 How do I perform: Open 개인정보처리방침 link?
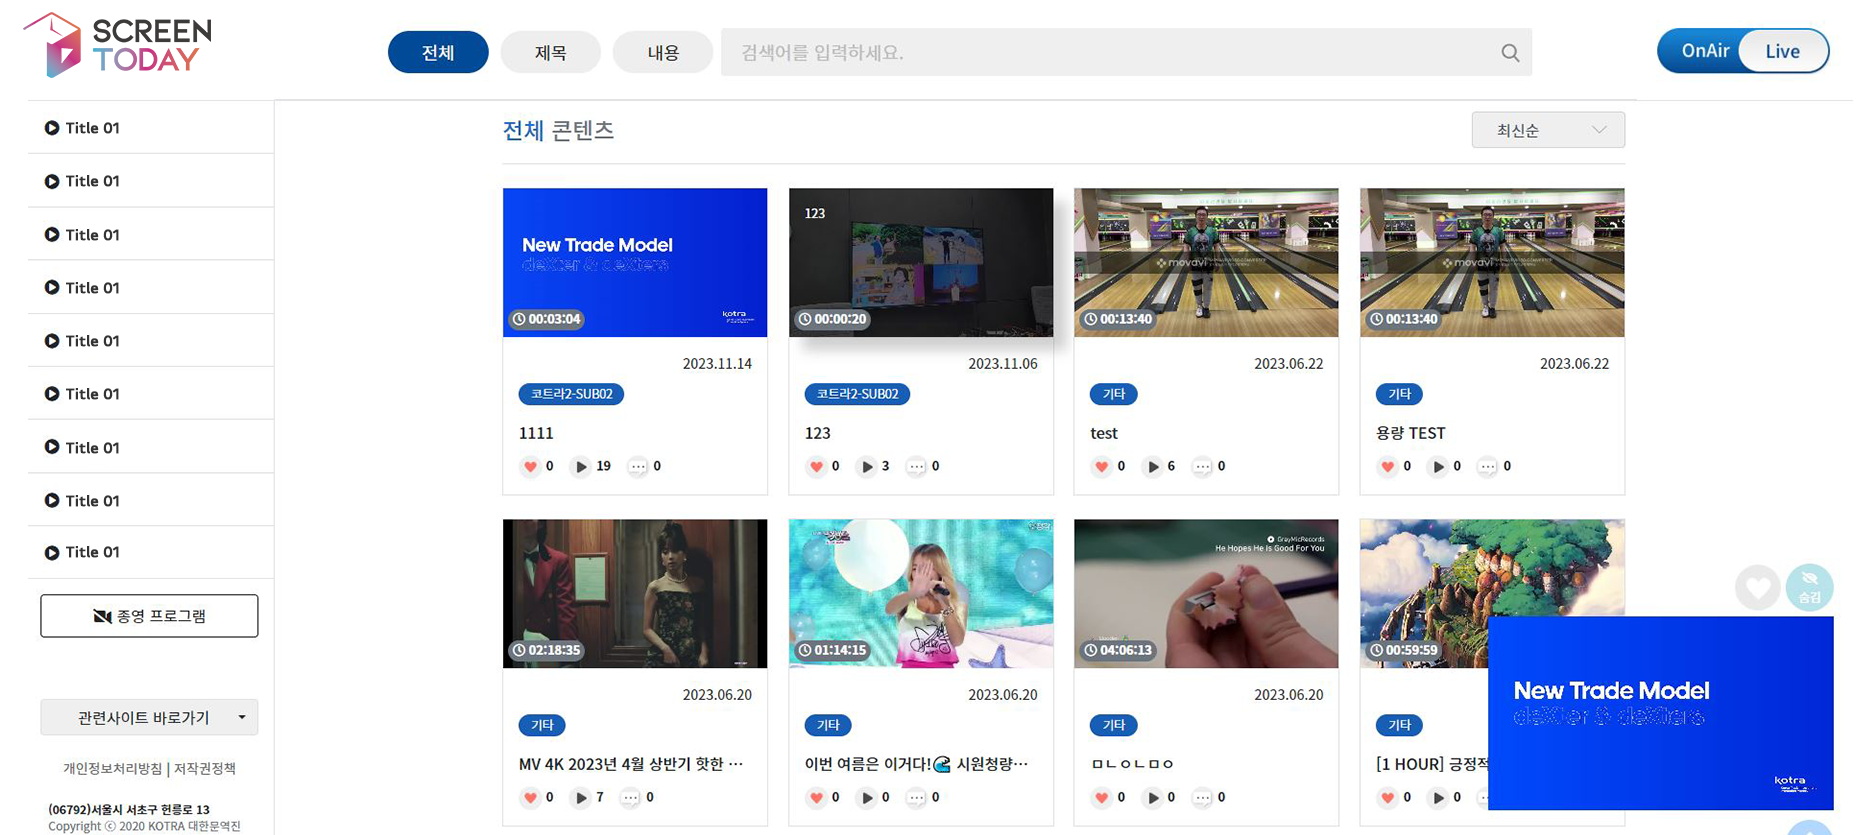(113, 769)
